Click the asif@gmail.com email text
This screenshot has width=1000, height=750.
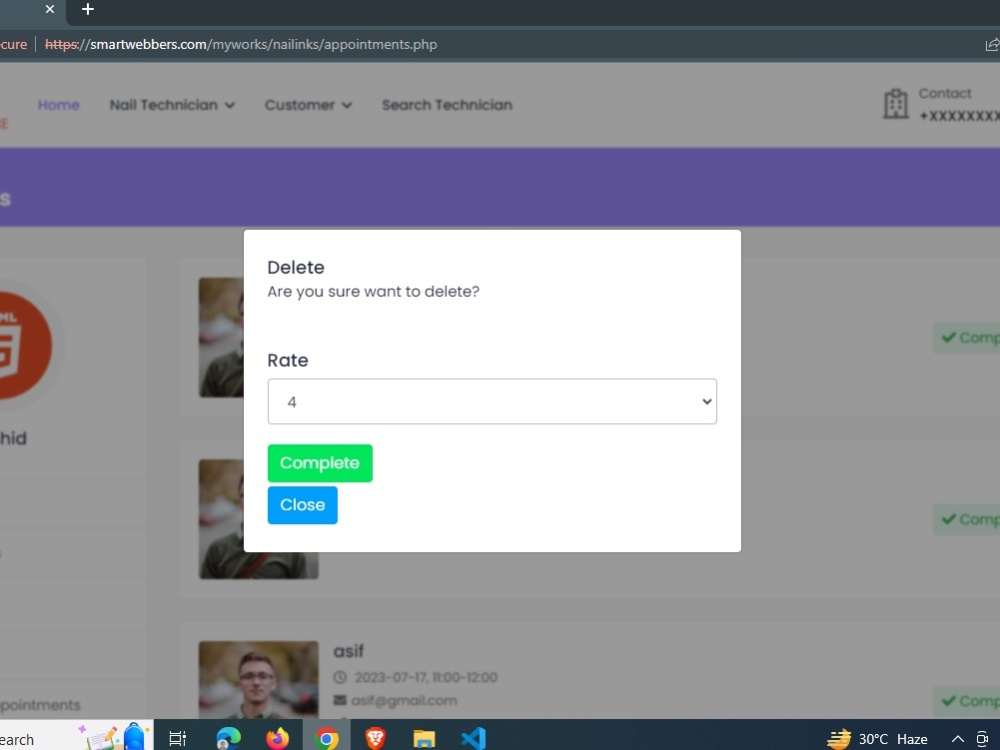pos(404,701)
